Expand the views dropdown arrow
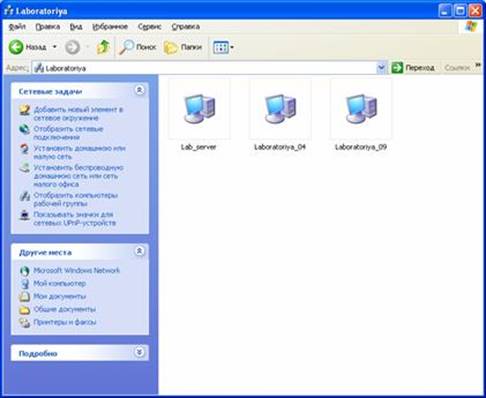 232,47
